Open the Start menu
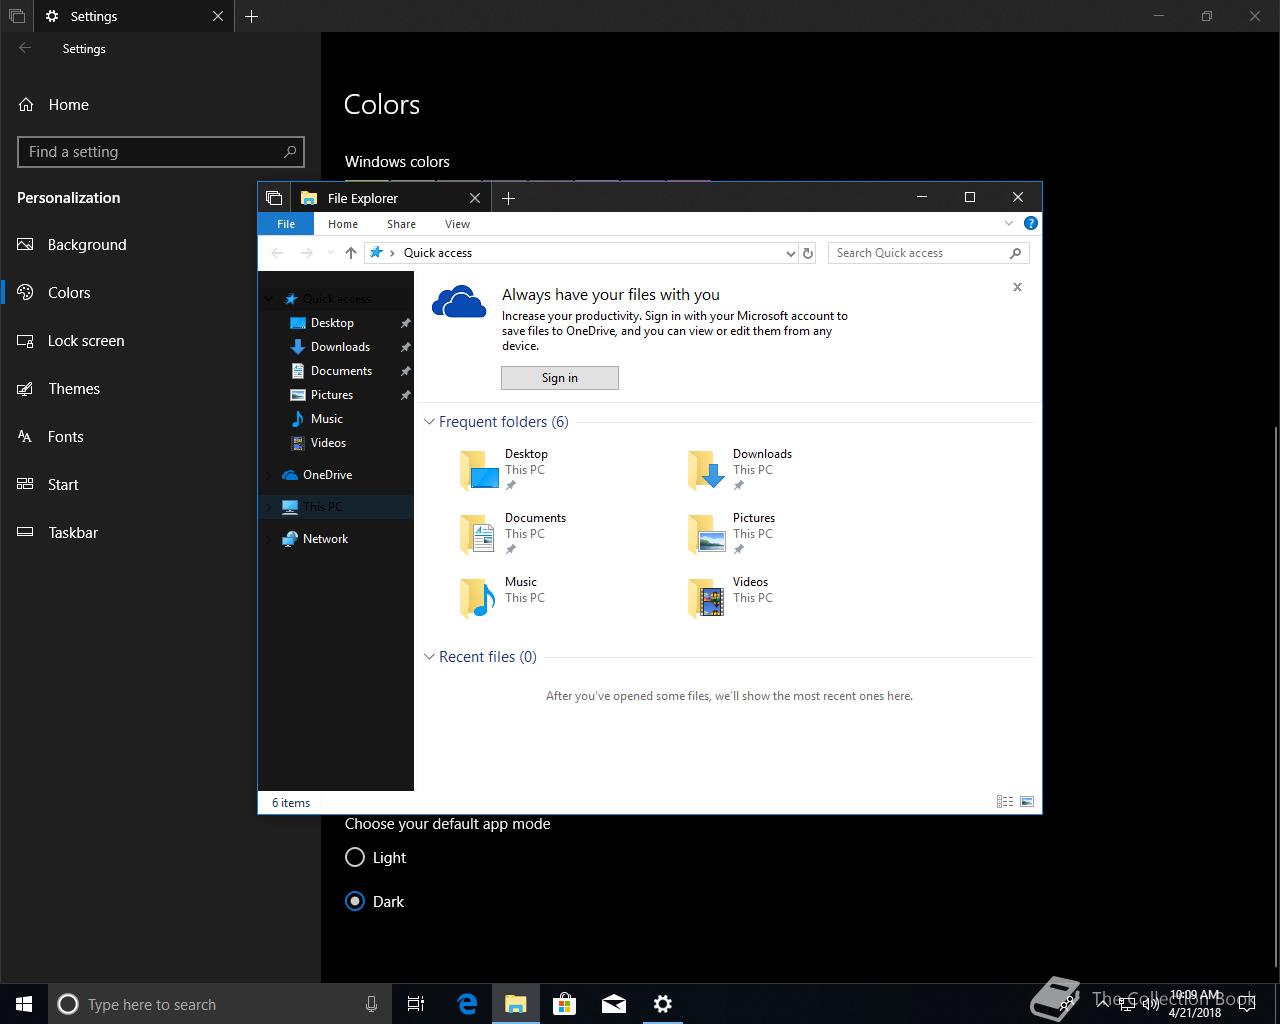This screenshot has height=1024, width=1280. [x=24, y=1004]
